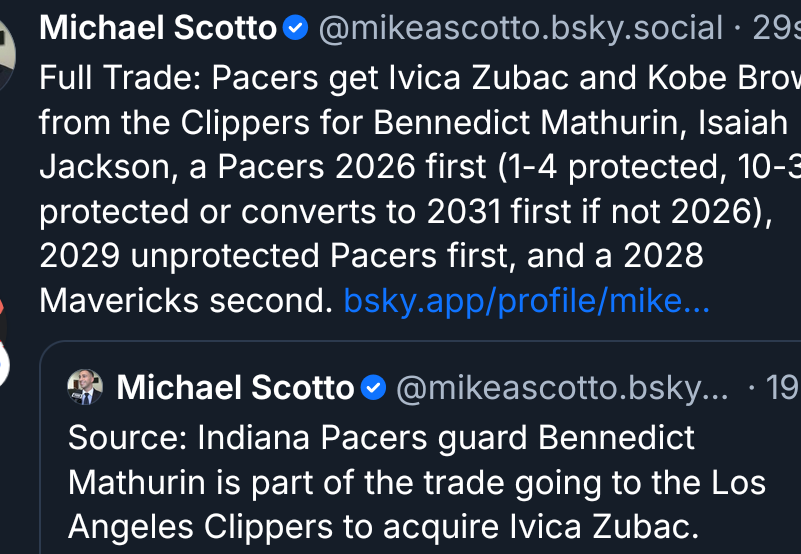Screen dimensions: 801x554
Task: Open the small avatar in the quoted post
Action: 85,387
